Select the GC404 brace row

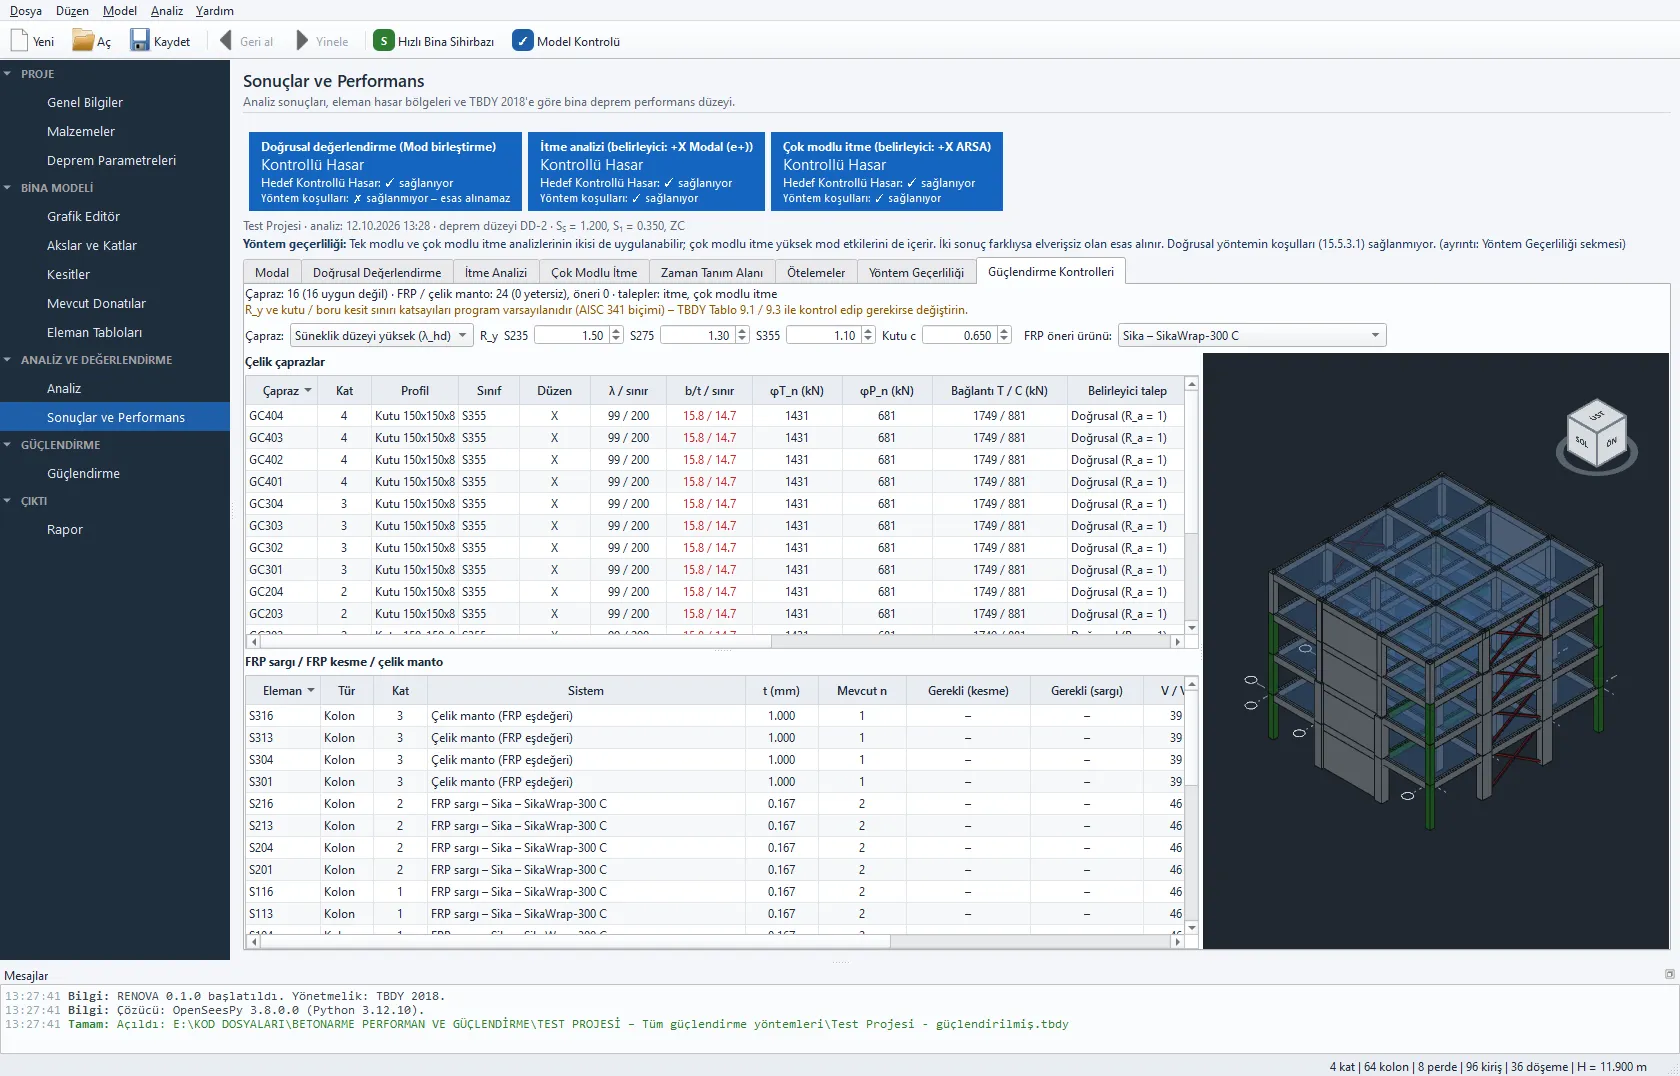(715, 416)
